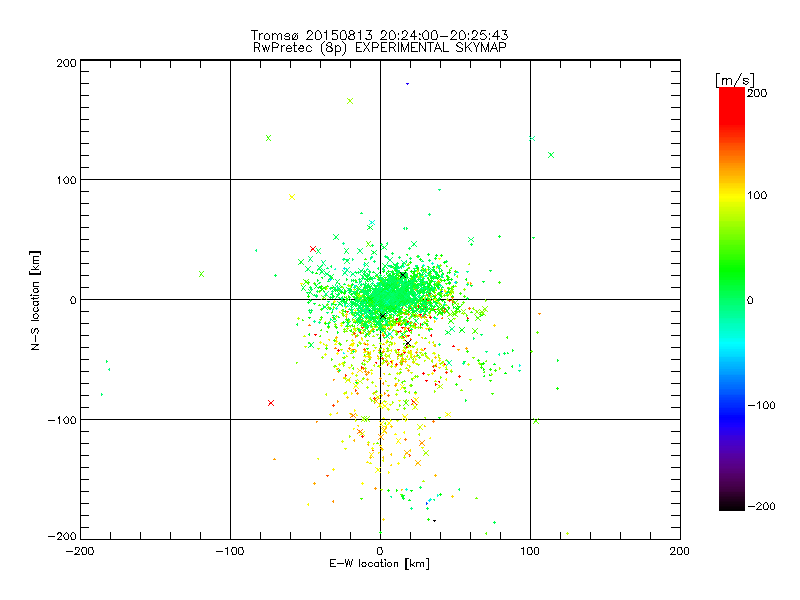Click the y-axis tick label '100'

(x=66, y=180)
